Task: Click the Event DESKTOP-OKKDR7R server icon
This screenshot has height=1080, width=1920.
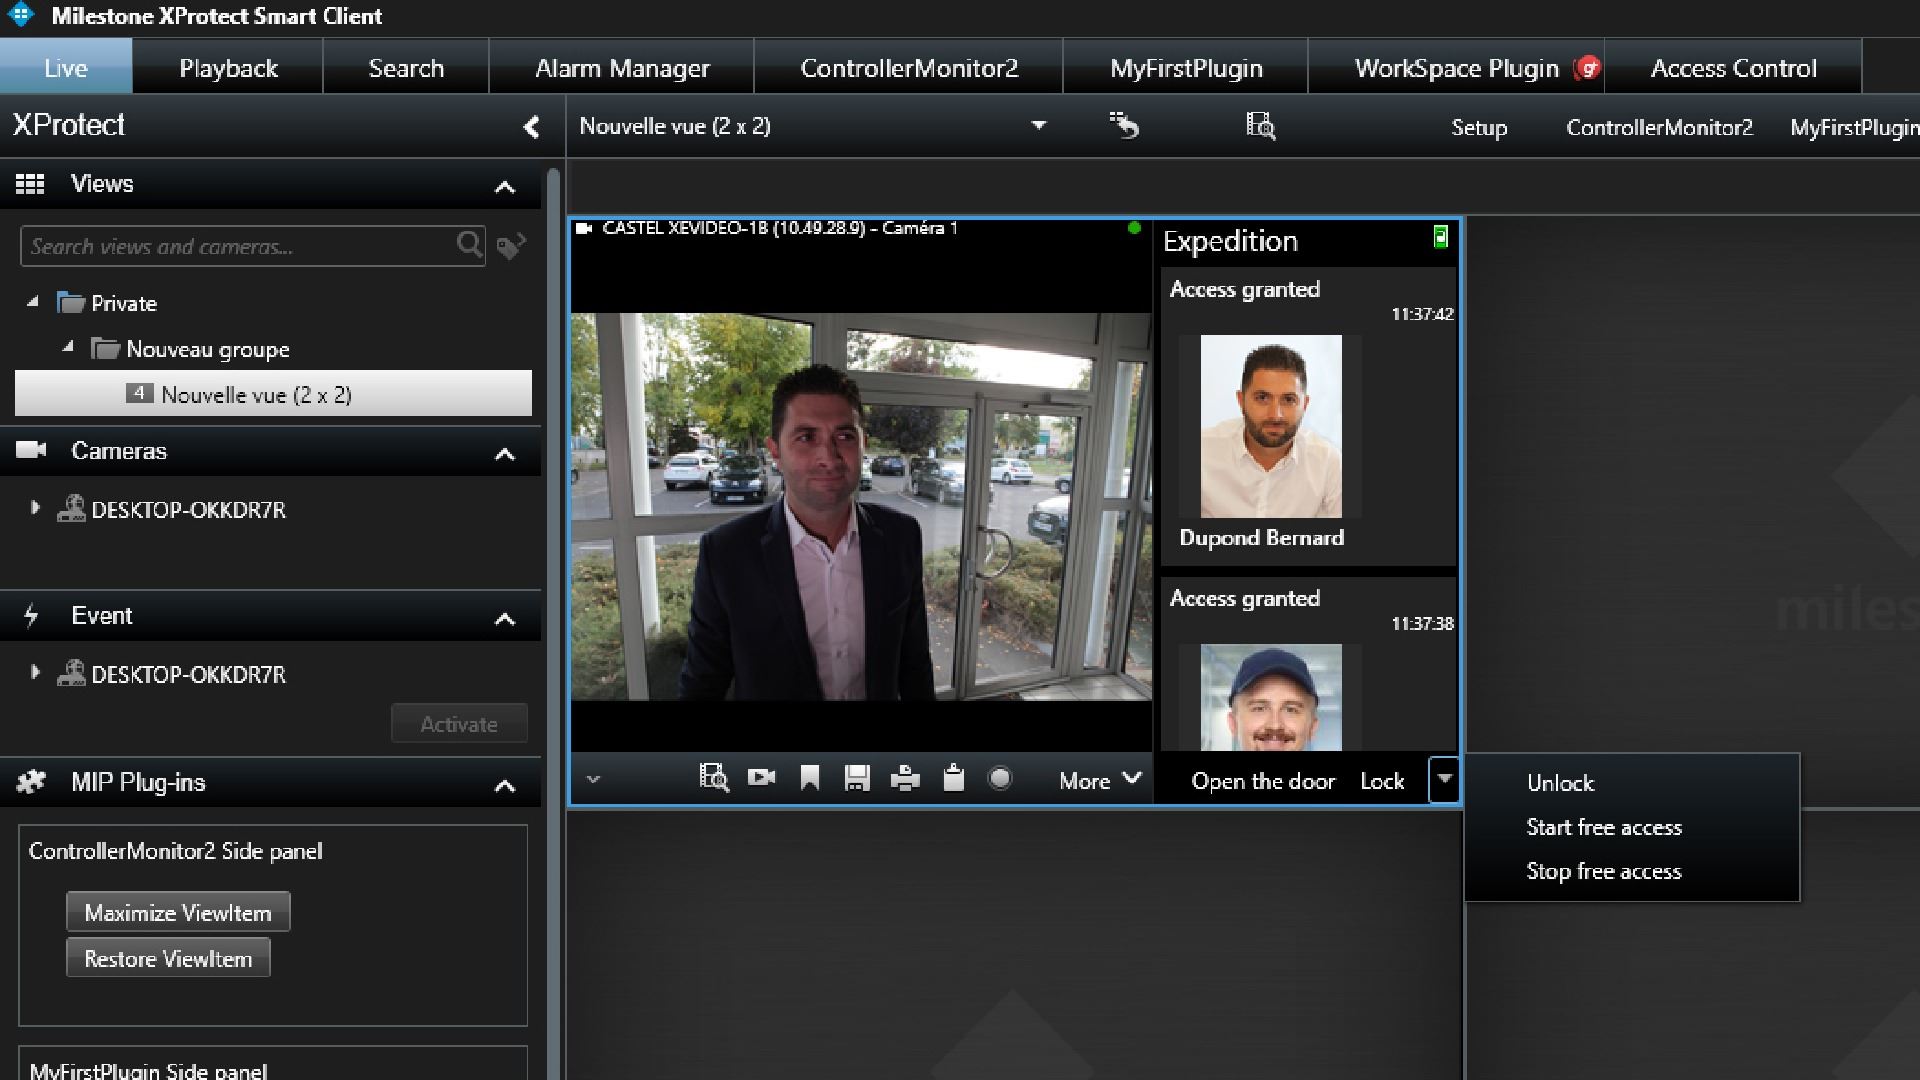Action: coord(70,674)
